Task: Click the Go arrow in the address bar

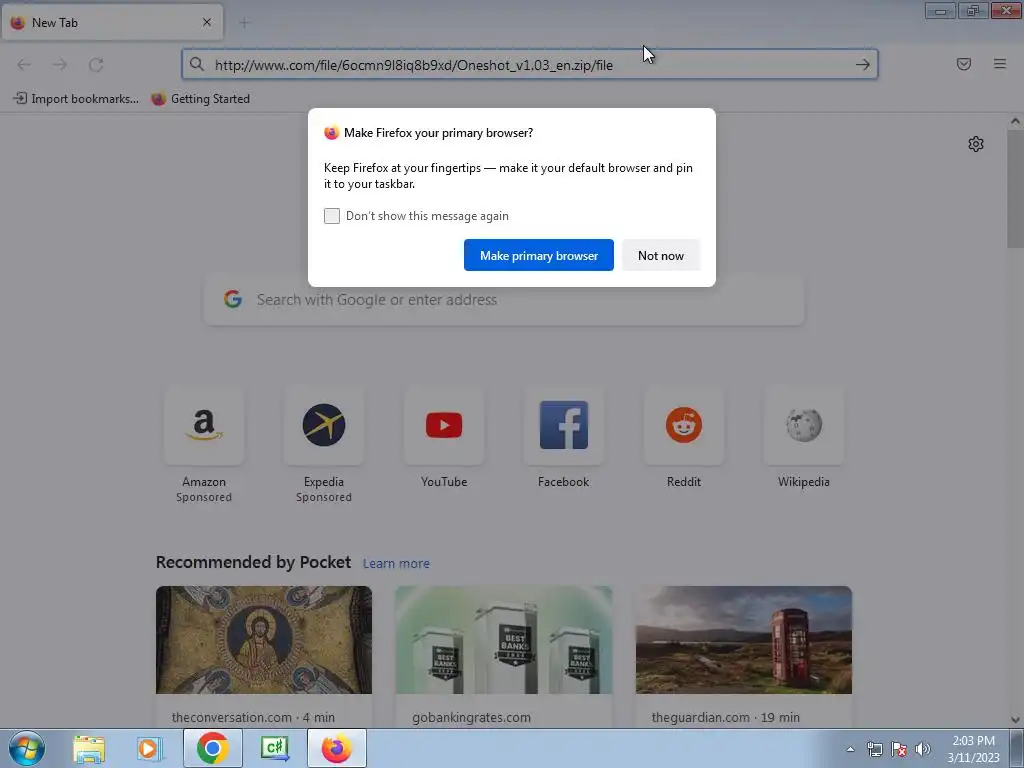Action: (x=863, y=64)
